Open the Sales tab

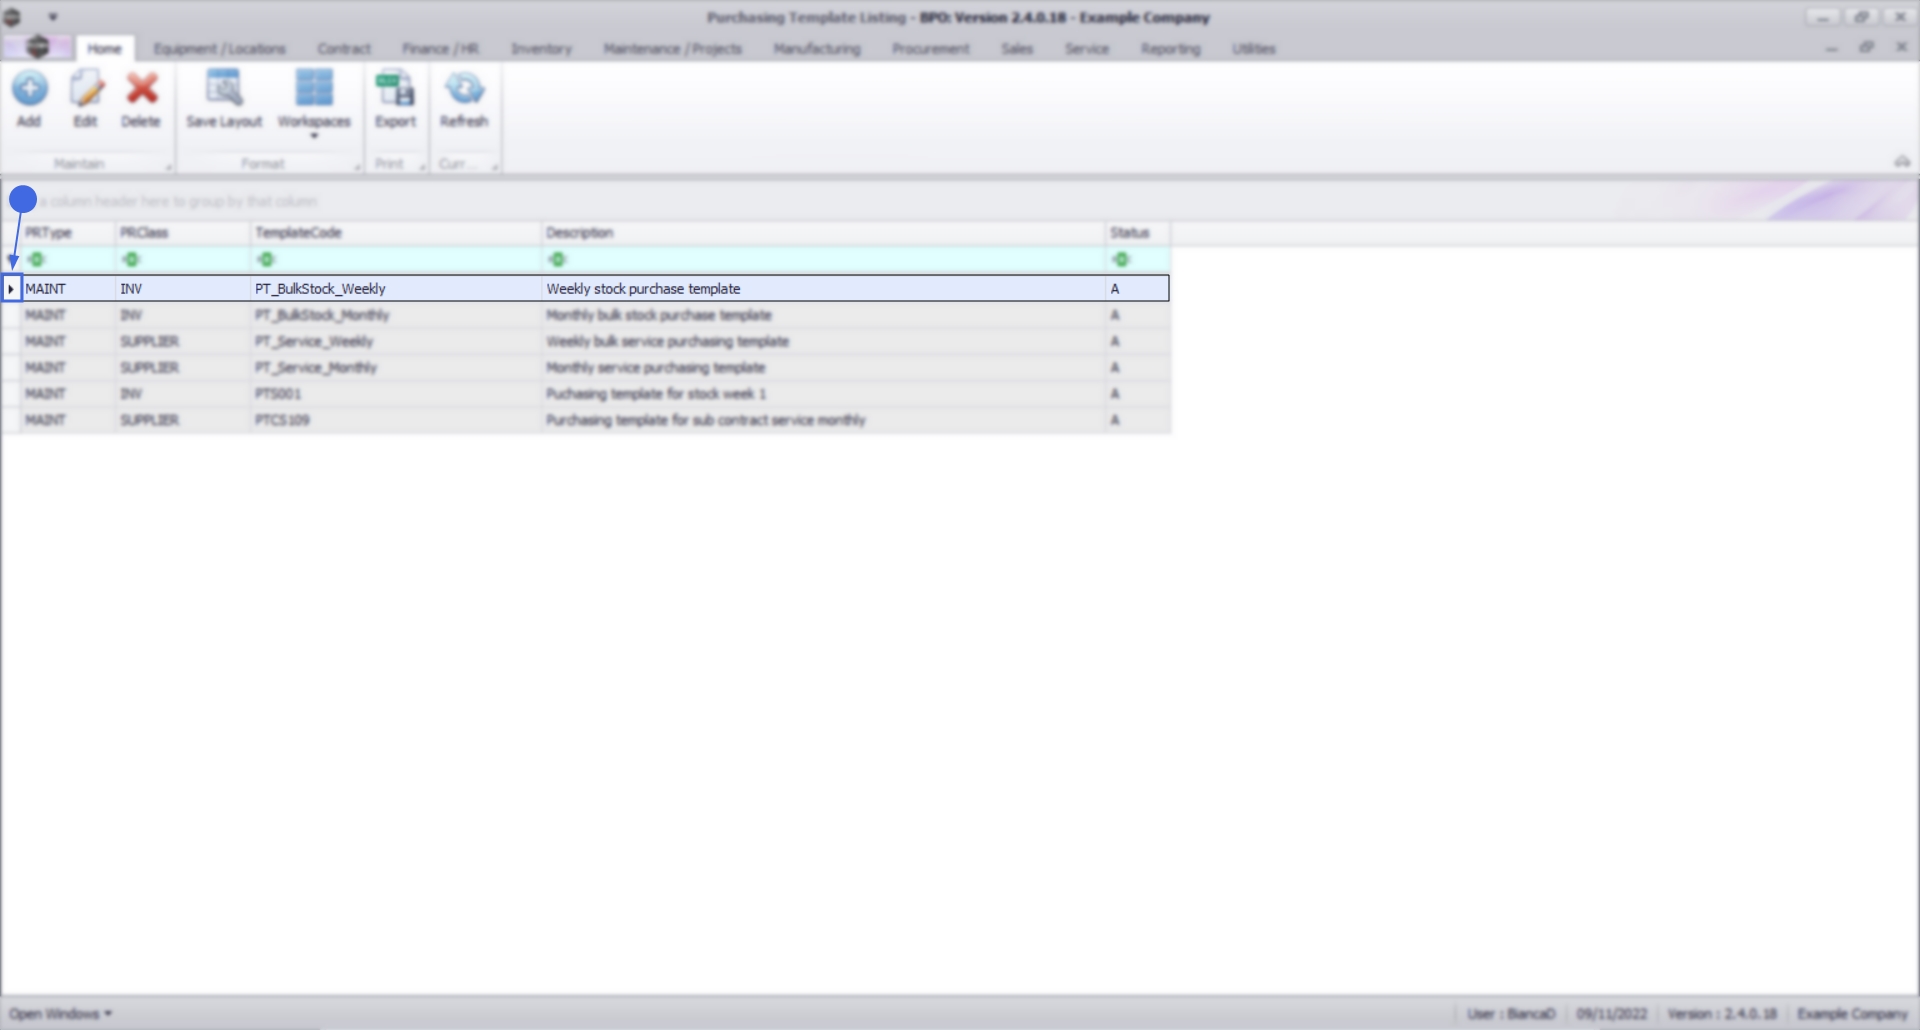[x=1017, y=48]
